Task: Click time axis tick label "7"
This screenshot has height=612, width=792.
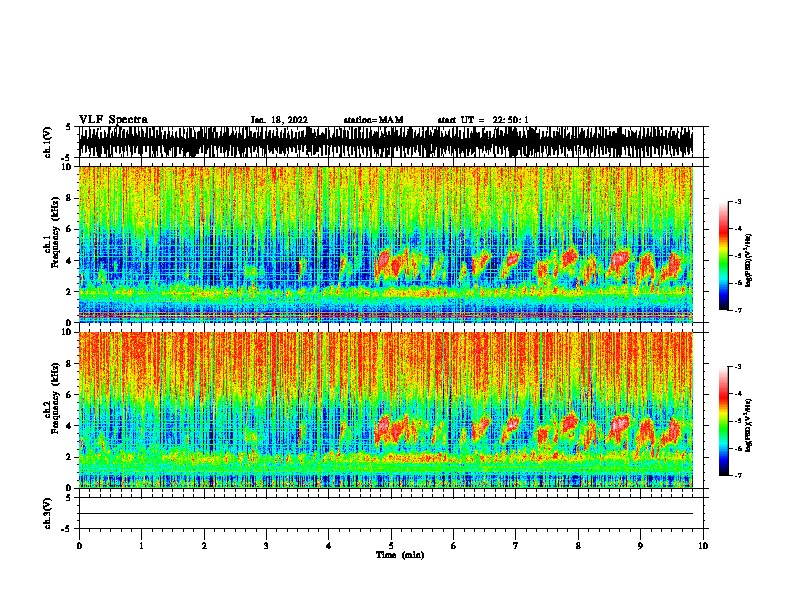Action: point(516,546)
